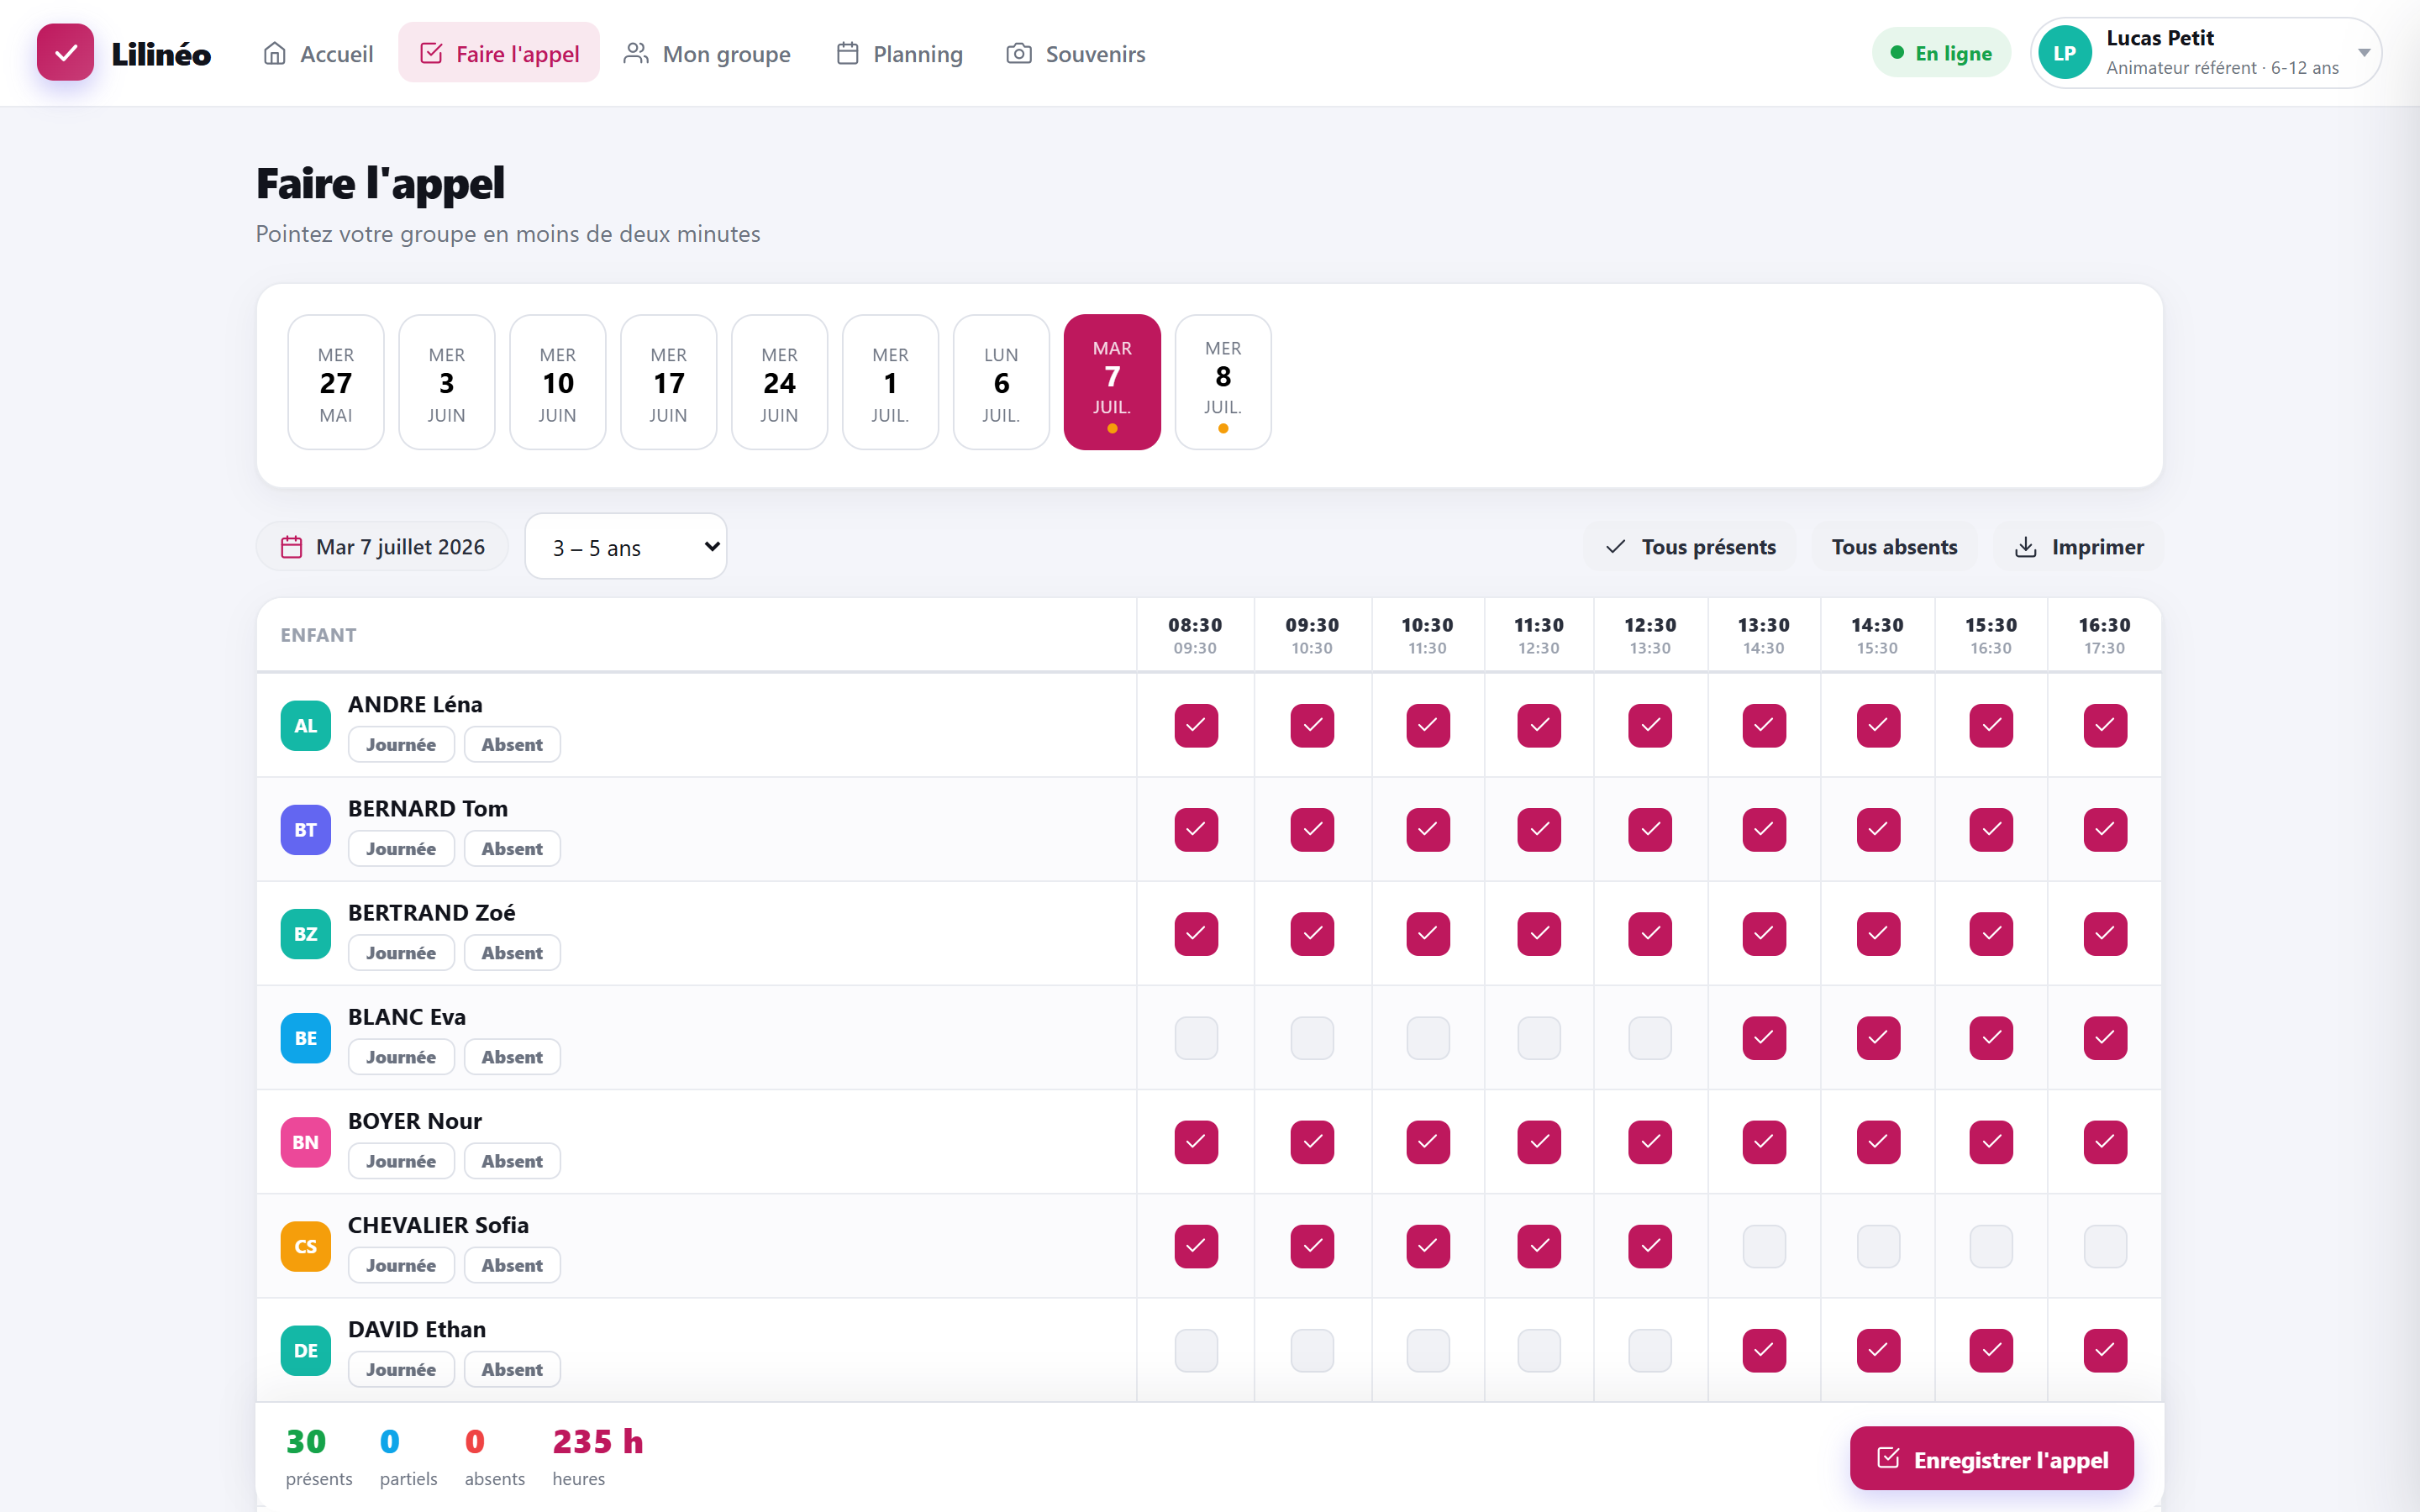Select the Mer 8 juil. date card
This screenshot has height=1512, width=2420.
click(1223, 383)
